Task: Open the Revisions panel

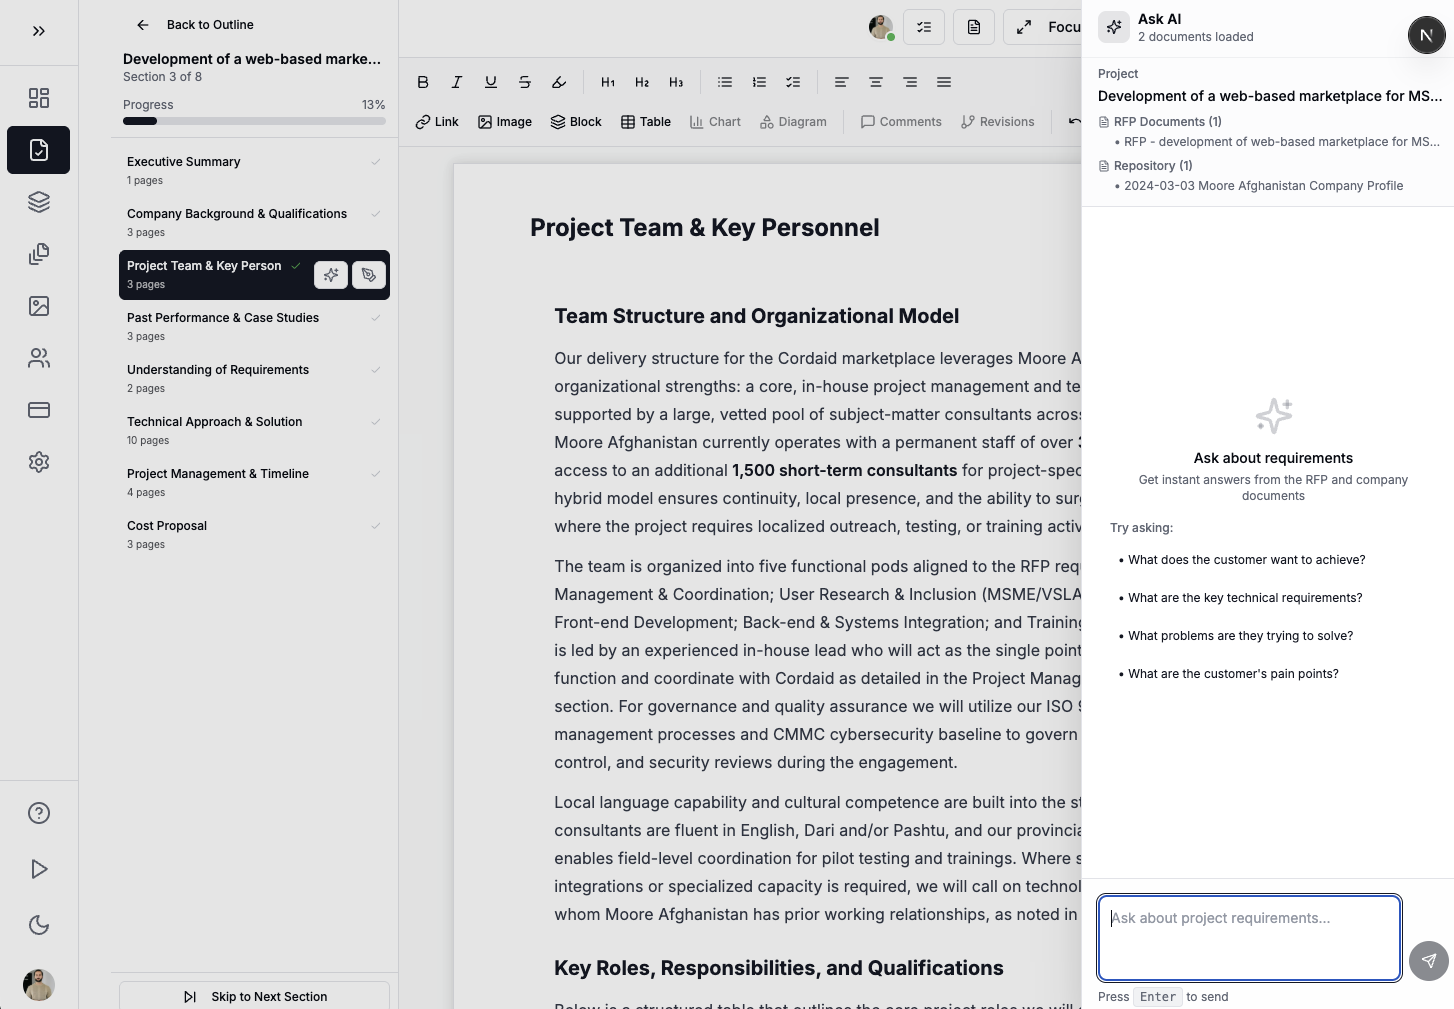Action: pos(997,122)
